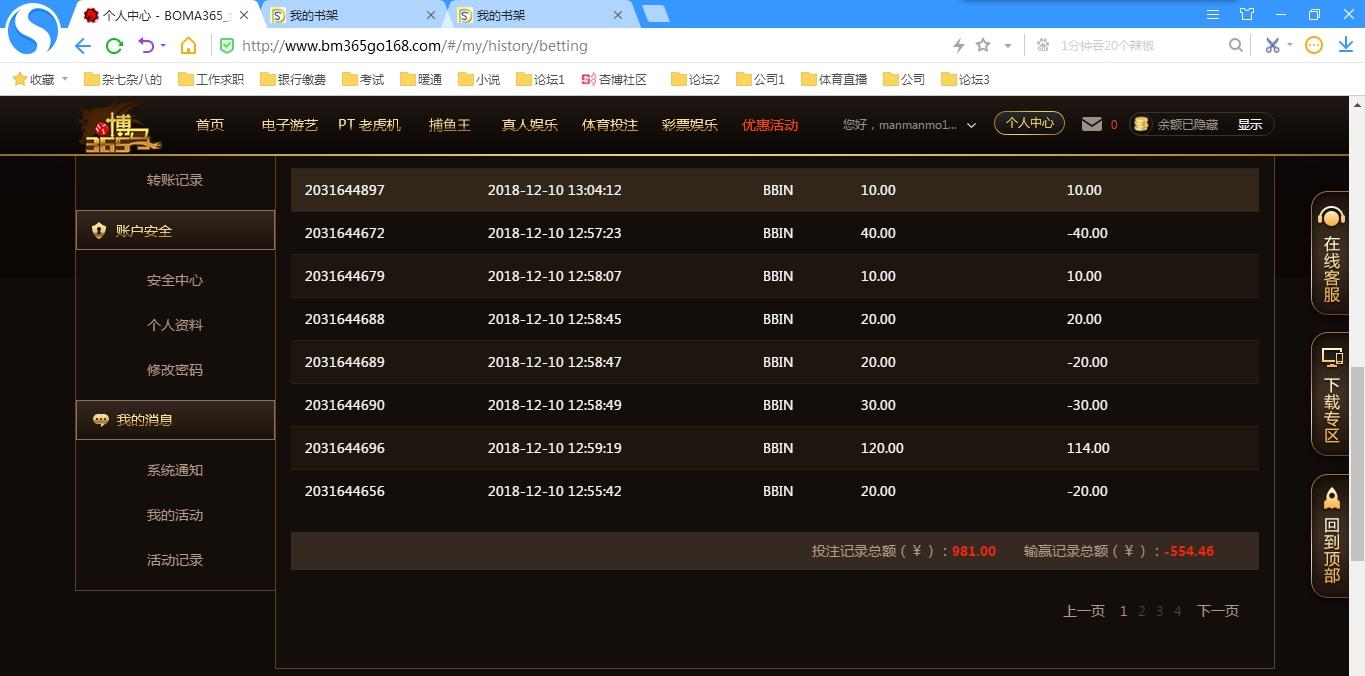1365x676 pixels.
Task: Go to 下一页 next page link
Action: (x=1218, y=611)
